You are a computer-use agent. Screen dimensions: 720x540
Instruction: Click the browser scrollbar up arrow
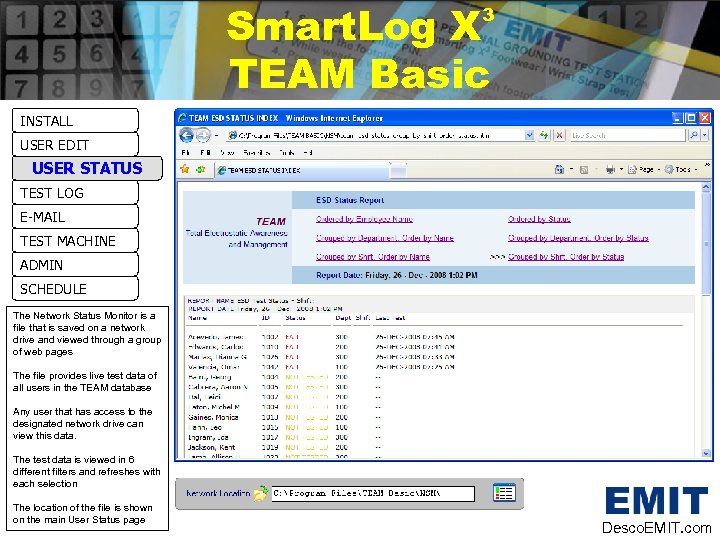tap(706, 187)
